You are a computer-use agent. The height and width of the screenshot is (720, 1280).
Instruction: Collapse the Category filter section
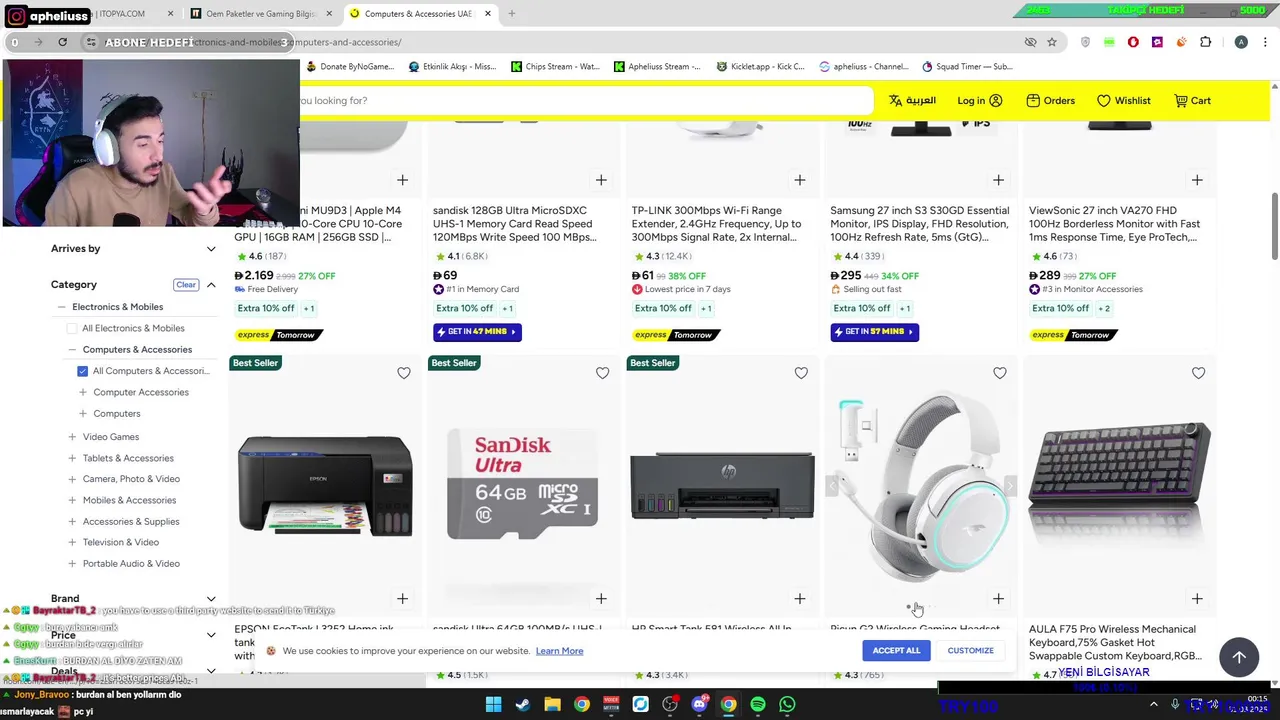point(211,285)
